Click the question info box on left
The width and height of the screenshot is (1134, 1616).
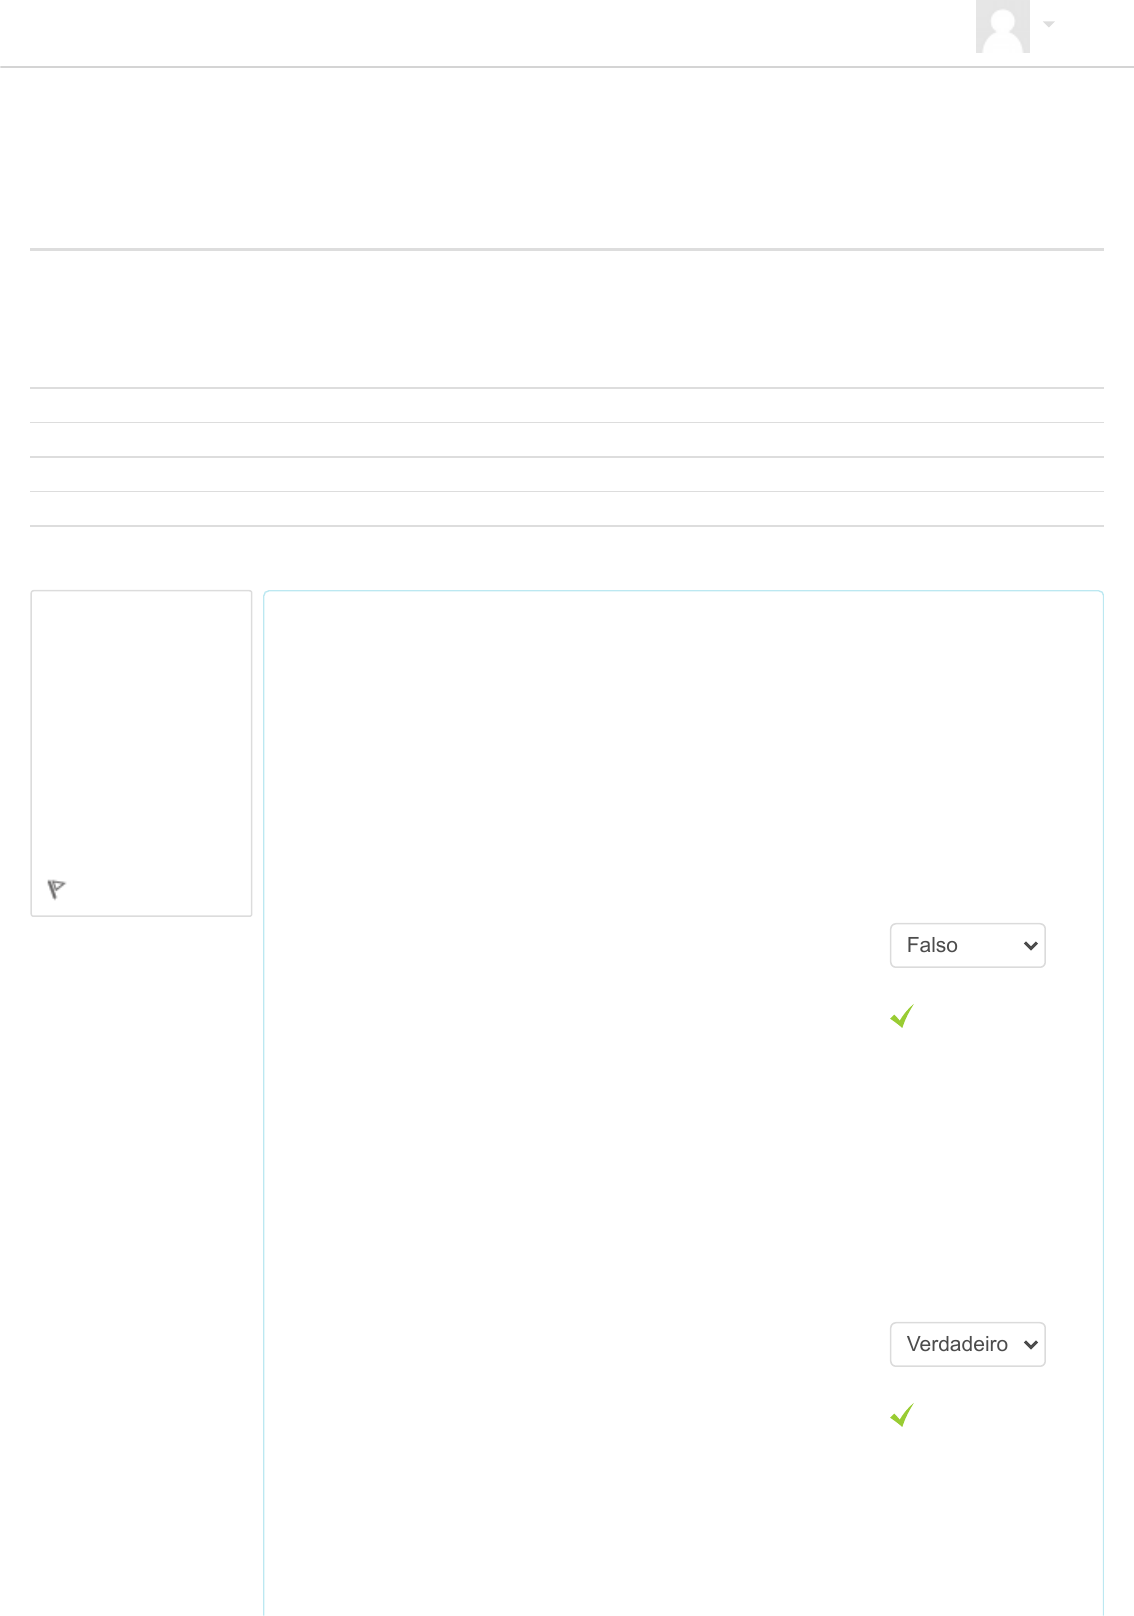pos(141,753)
